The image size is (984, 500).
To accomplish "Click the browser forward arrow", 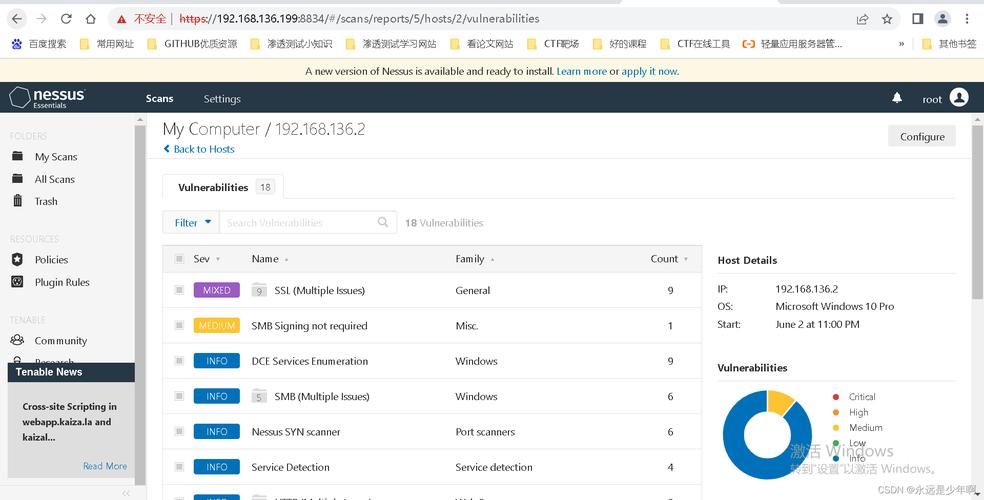I will tap(41, 19).
